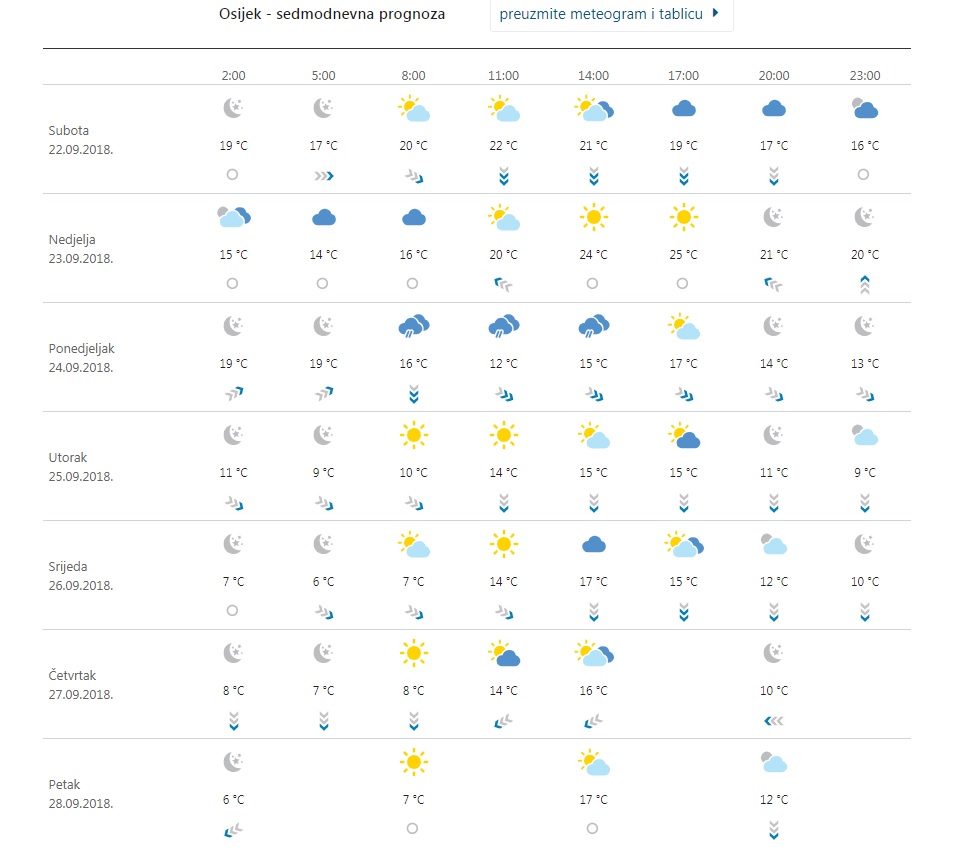Click the 25 °C temperature for Nedjelja 17:00
The width and height of the screenshot is (953, 847).
click(684, 255)
